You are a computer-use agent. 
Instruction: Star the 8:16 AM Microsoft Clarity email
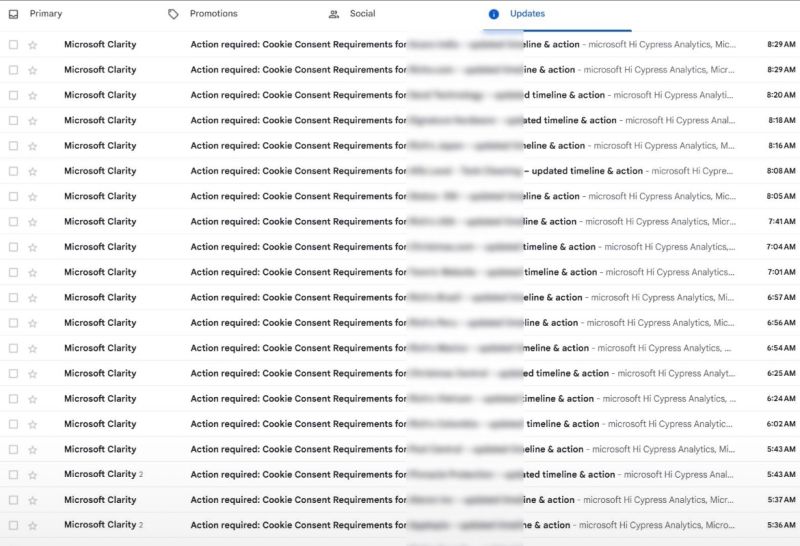pos(32,146)
